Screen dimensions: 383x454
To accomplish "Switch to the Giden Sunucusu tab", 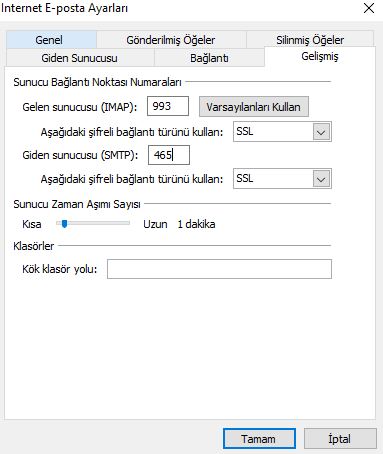I will pos(80,58).
